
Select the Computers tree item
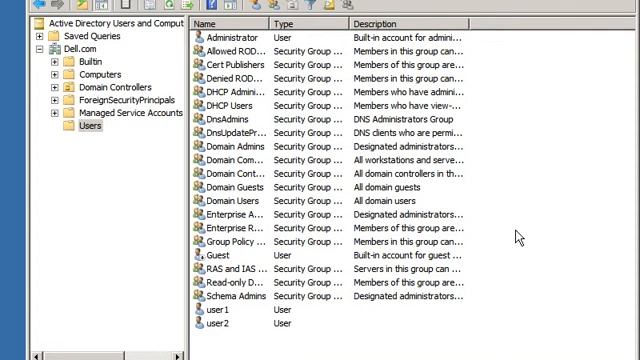click(100, 75)
